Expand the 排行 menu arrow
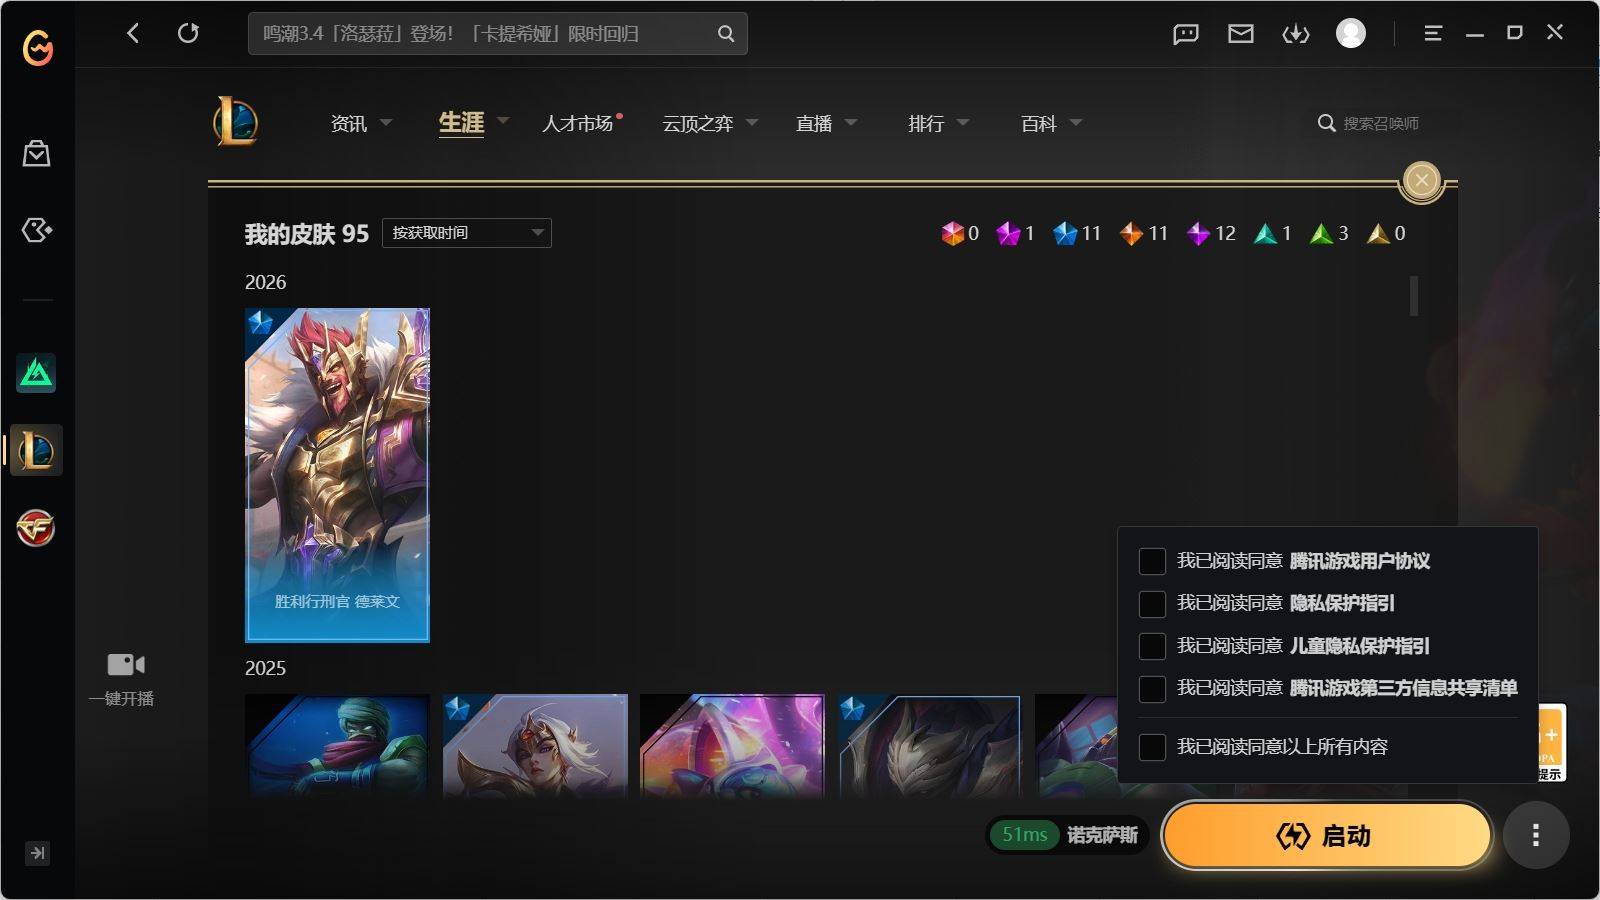Image resolution: width=1600 pixels, height=900 pixels. [x=963, y=122]
